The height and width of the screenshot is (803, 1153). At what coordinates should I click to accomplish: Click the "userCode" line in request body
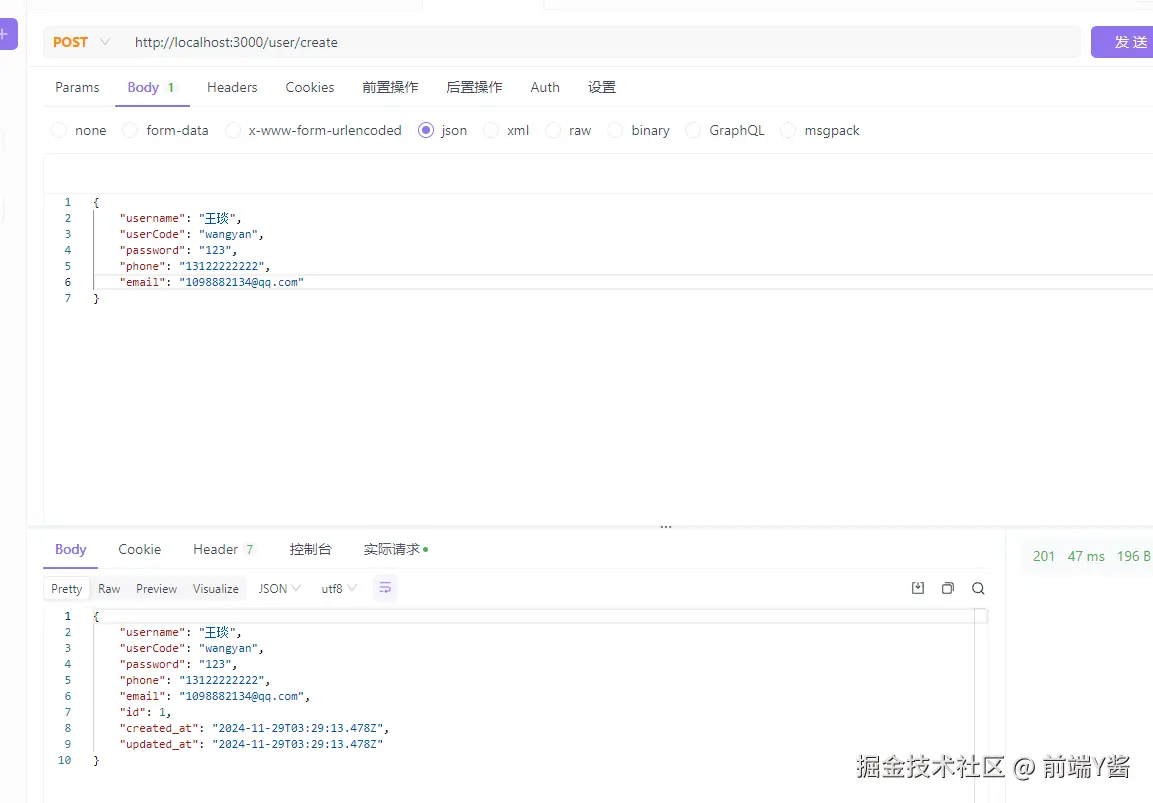(x=191, y=235)
